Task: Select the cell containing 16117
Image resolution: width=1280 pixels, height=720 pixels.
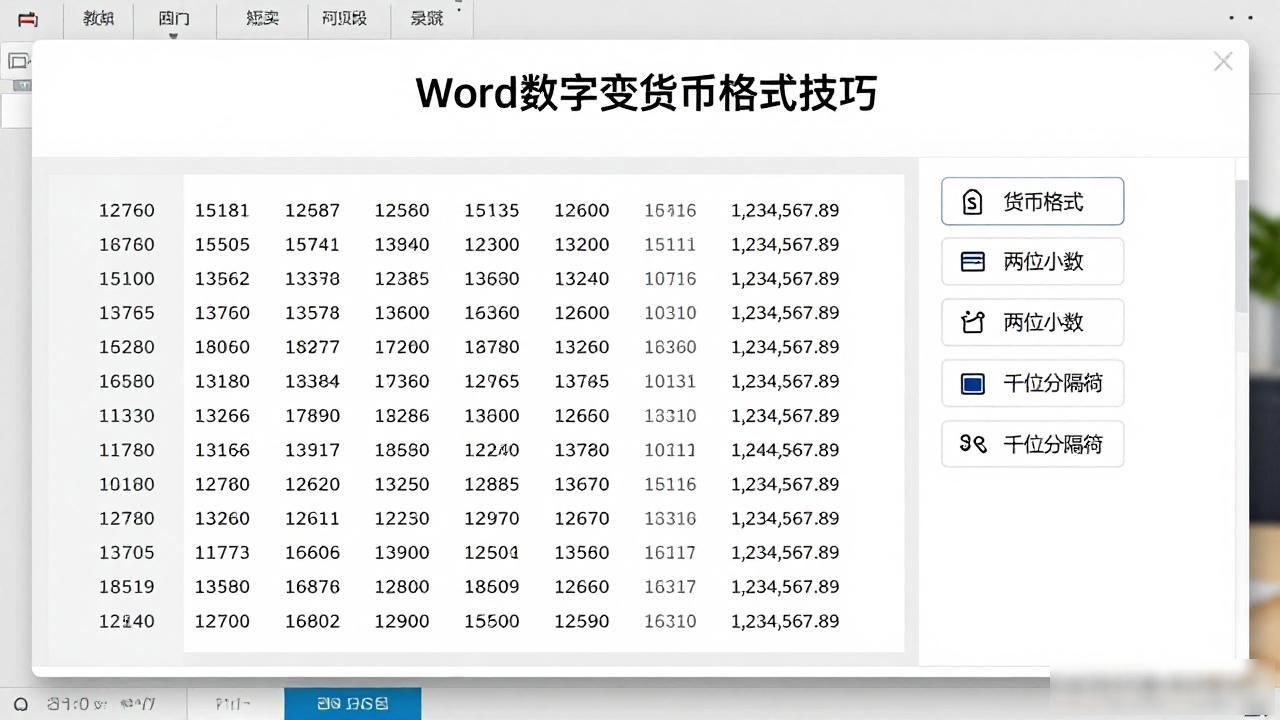Action: tap(670, 552)
